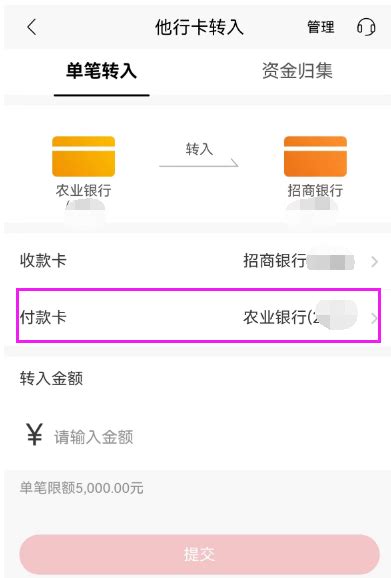The height and width of the screenshot is (578, 391).
Task: Tap the 转入金额 heading
Action: click(51, 379)
